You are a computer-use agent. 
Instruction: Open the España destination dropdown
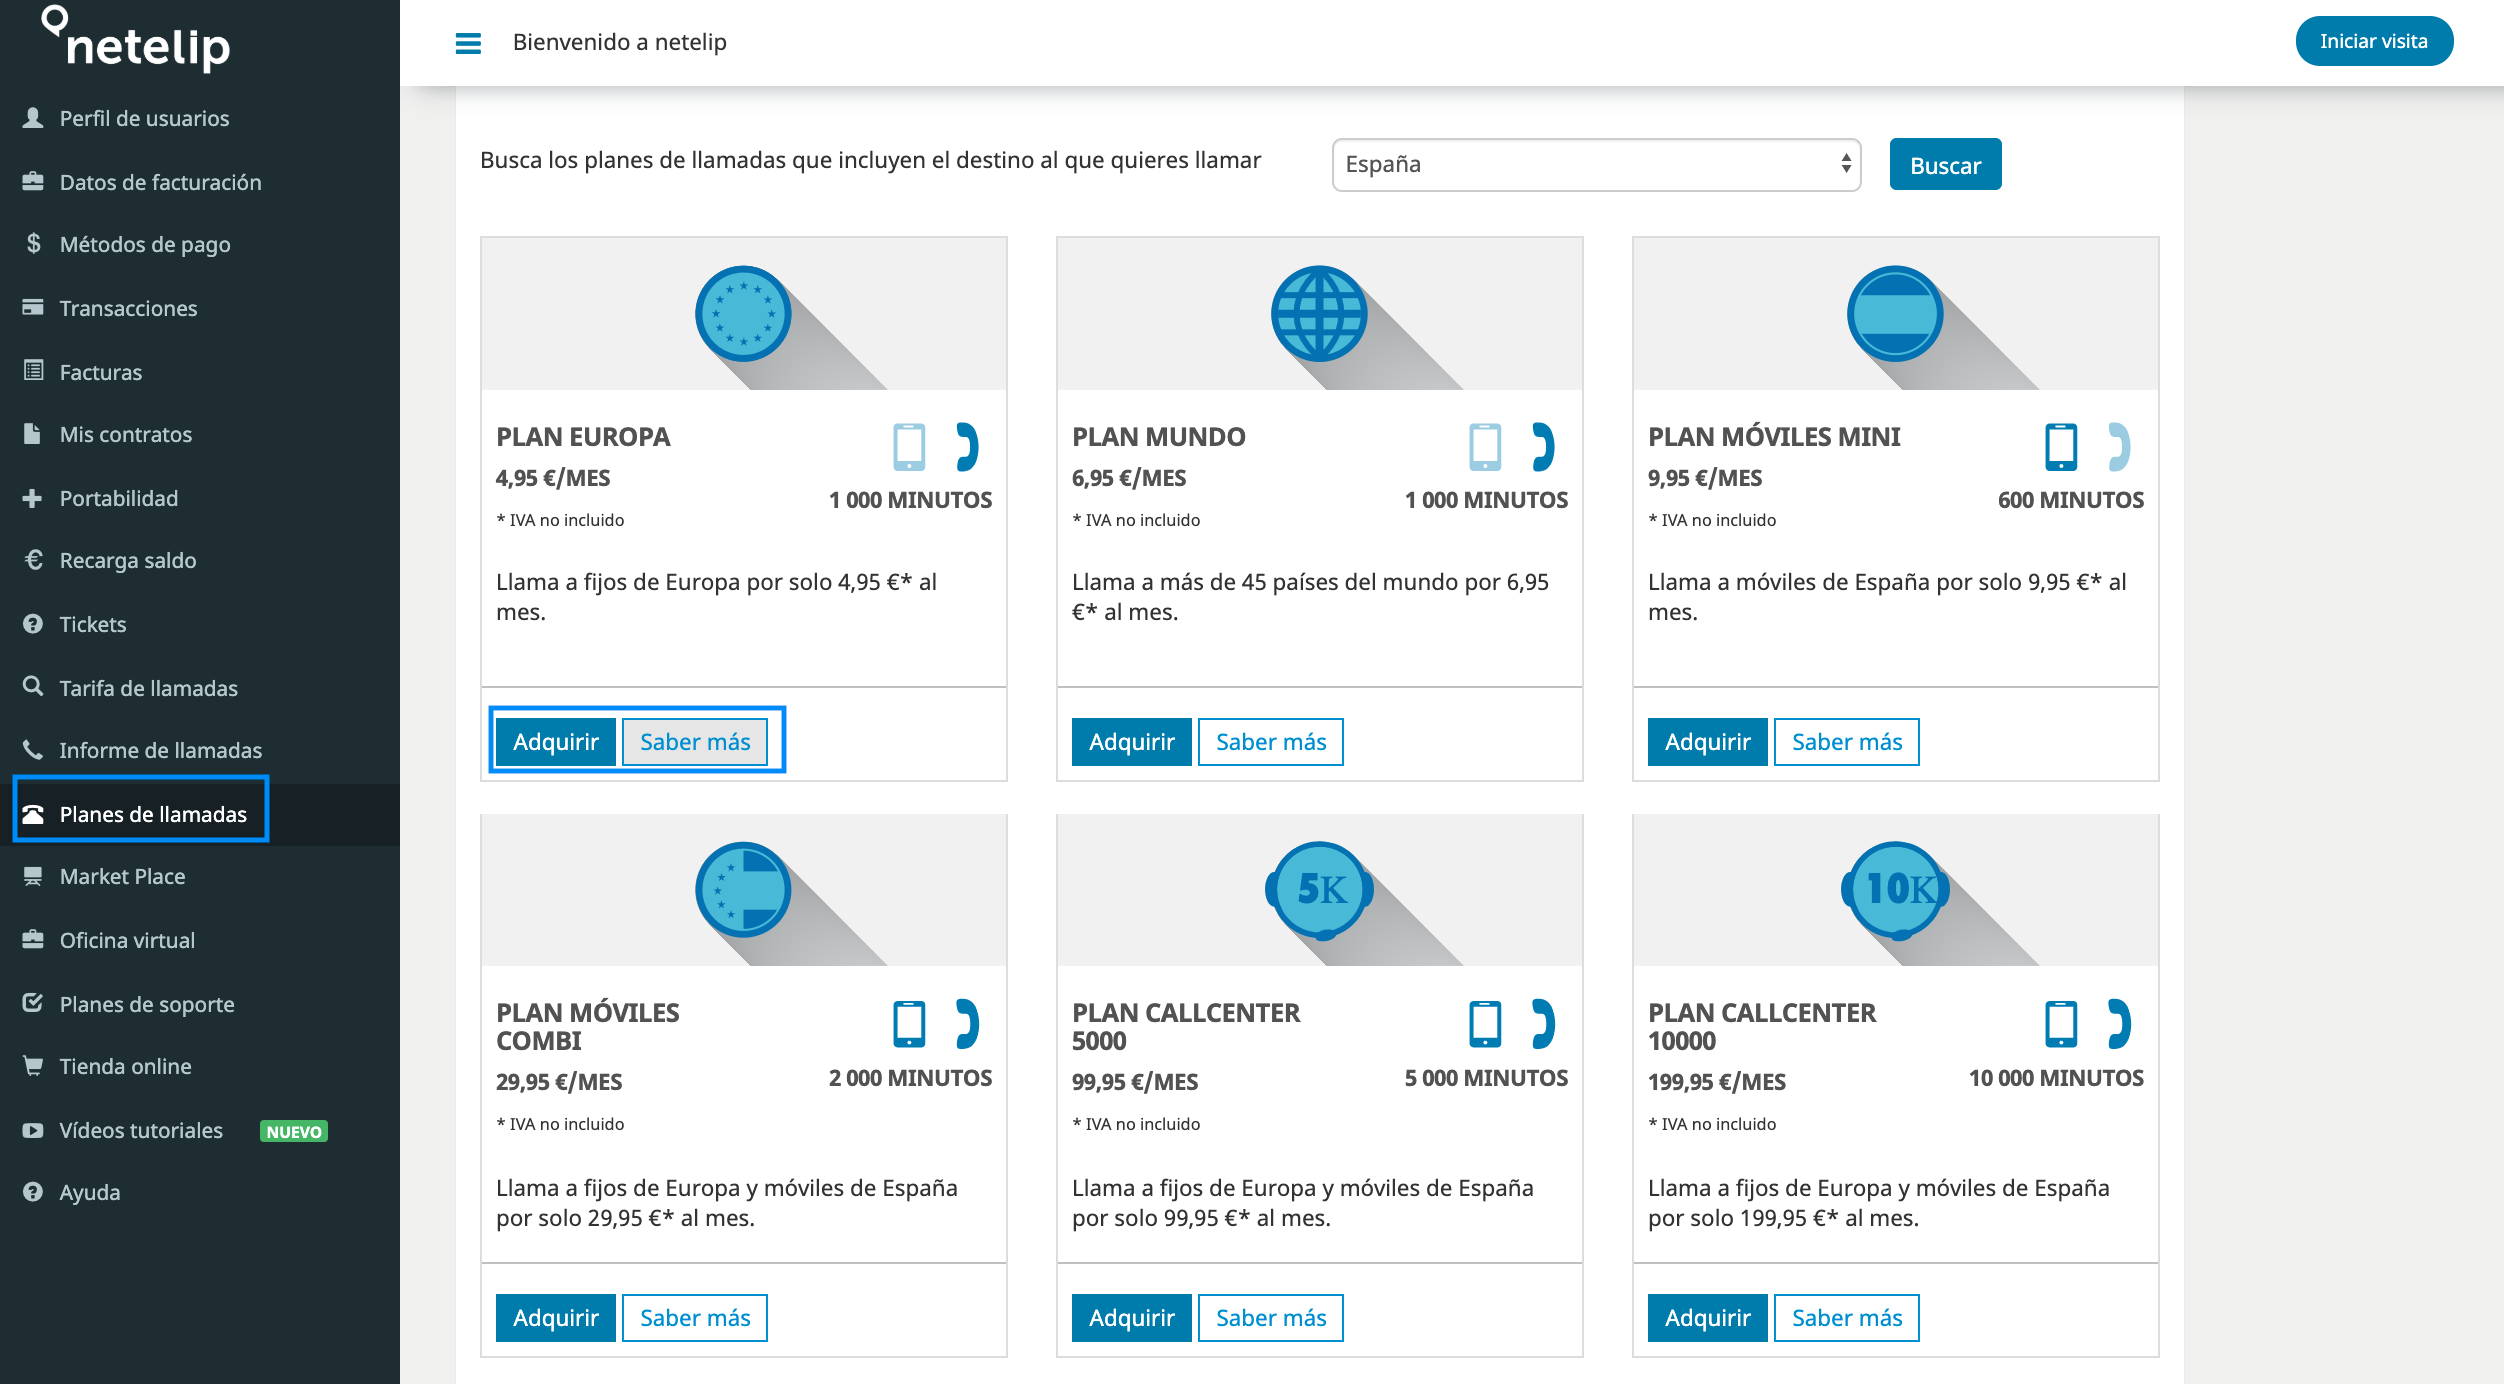tap(1596, 165)
